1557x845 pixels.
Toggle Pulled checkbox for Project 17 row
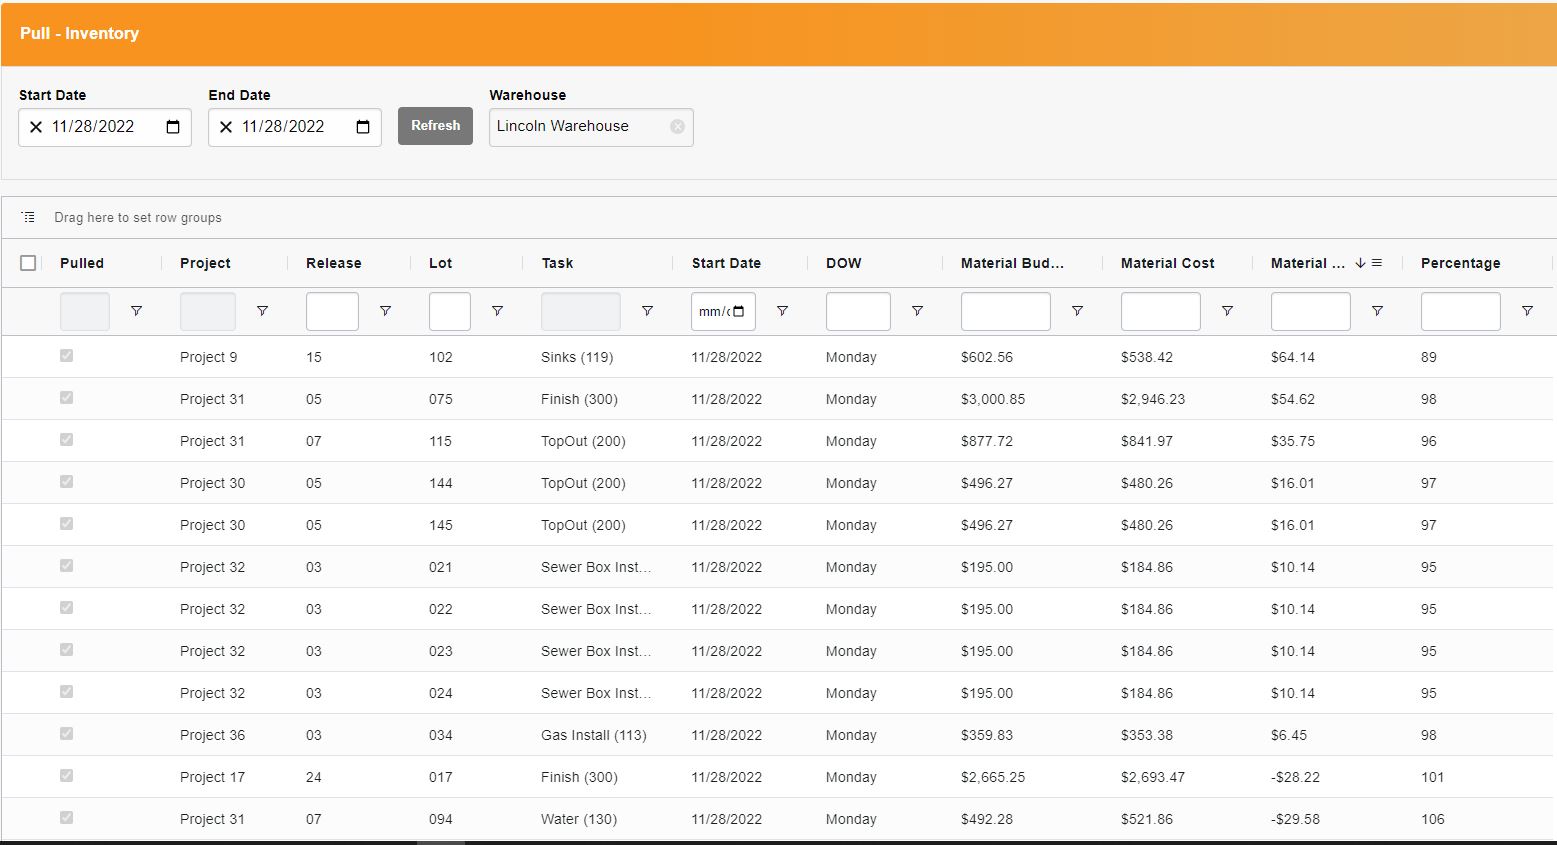click(x=66, y=776)
